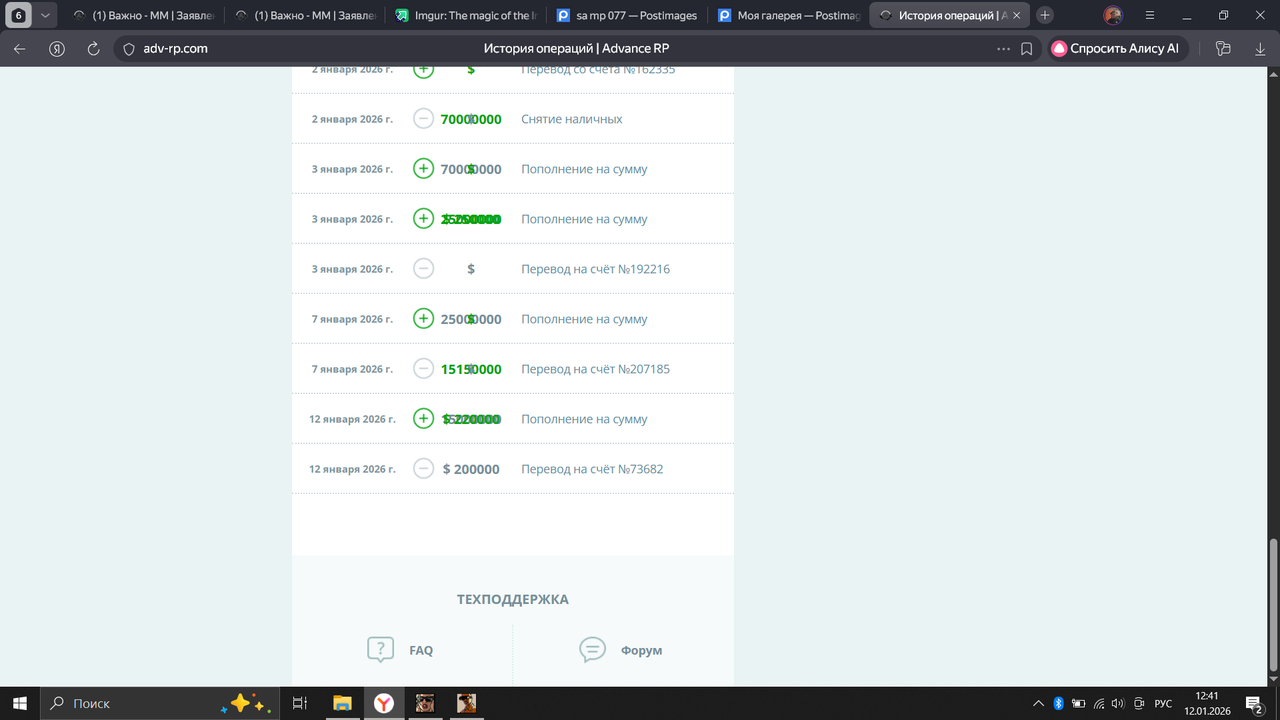This screenshot has height=720, width=1280.
Task: Open the Форум link
Action: (641, 650)
